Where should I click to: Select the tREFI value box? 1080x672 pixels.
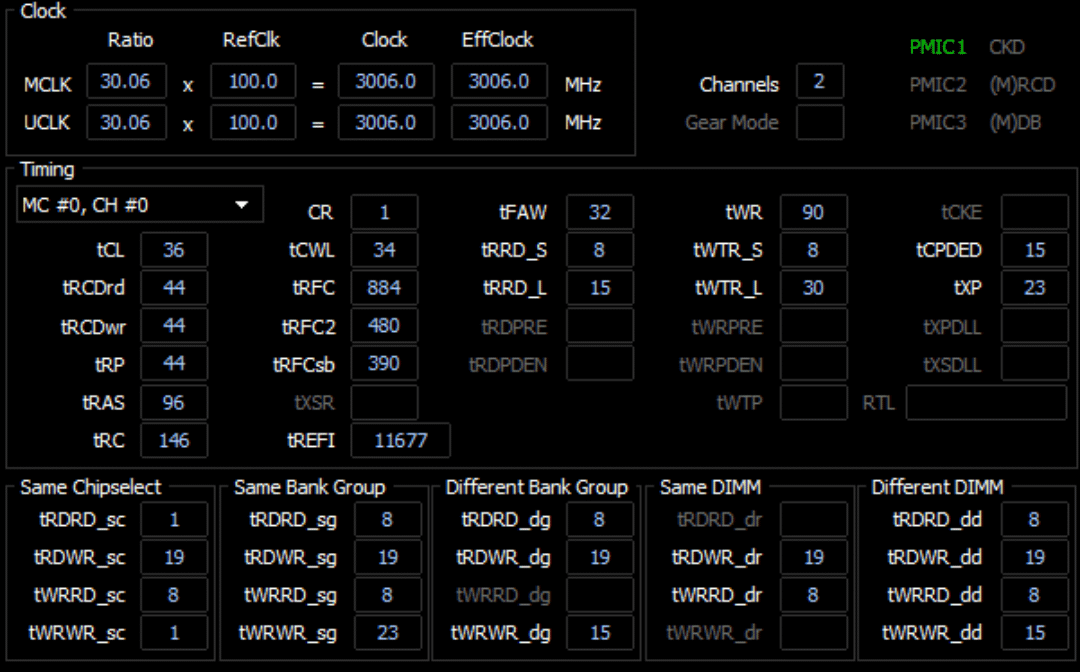pos(400,440)
